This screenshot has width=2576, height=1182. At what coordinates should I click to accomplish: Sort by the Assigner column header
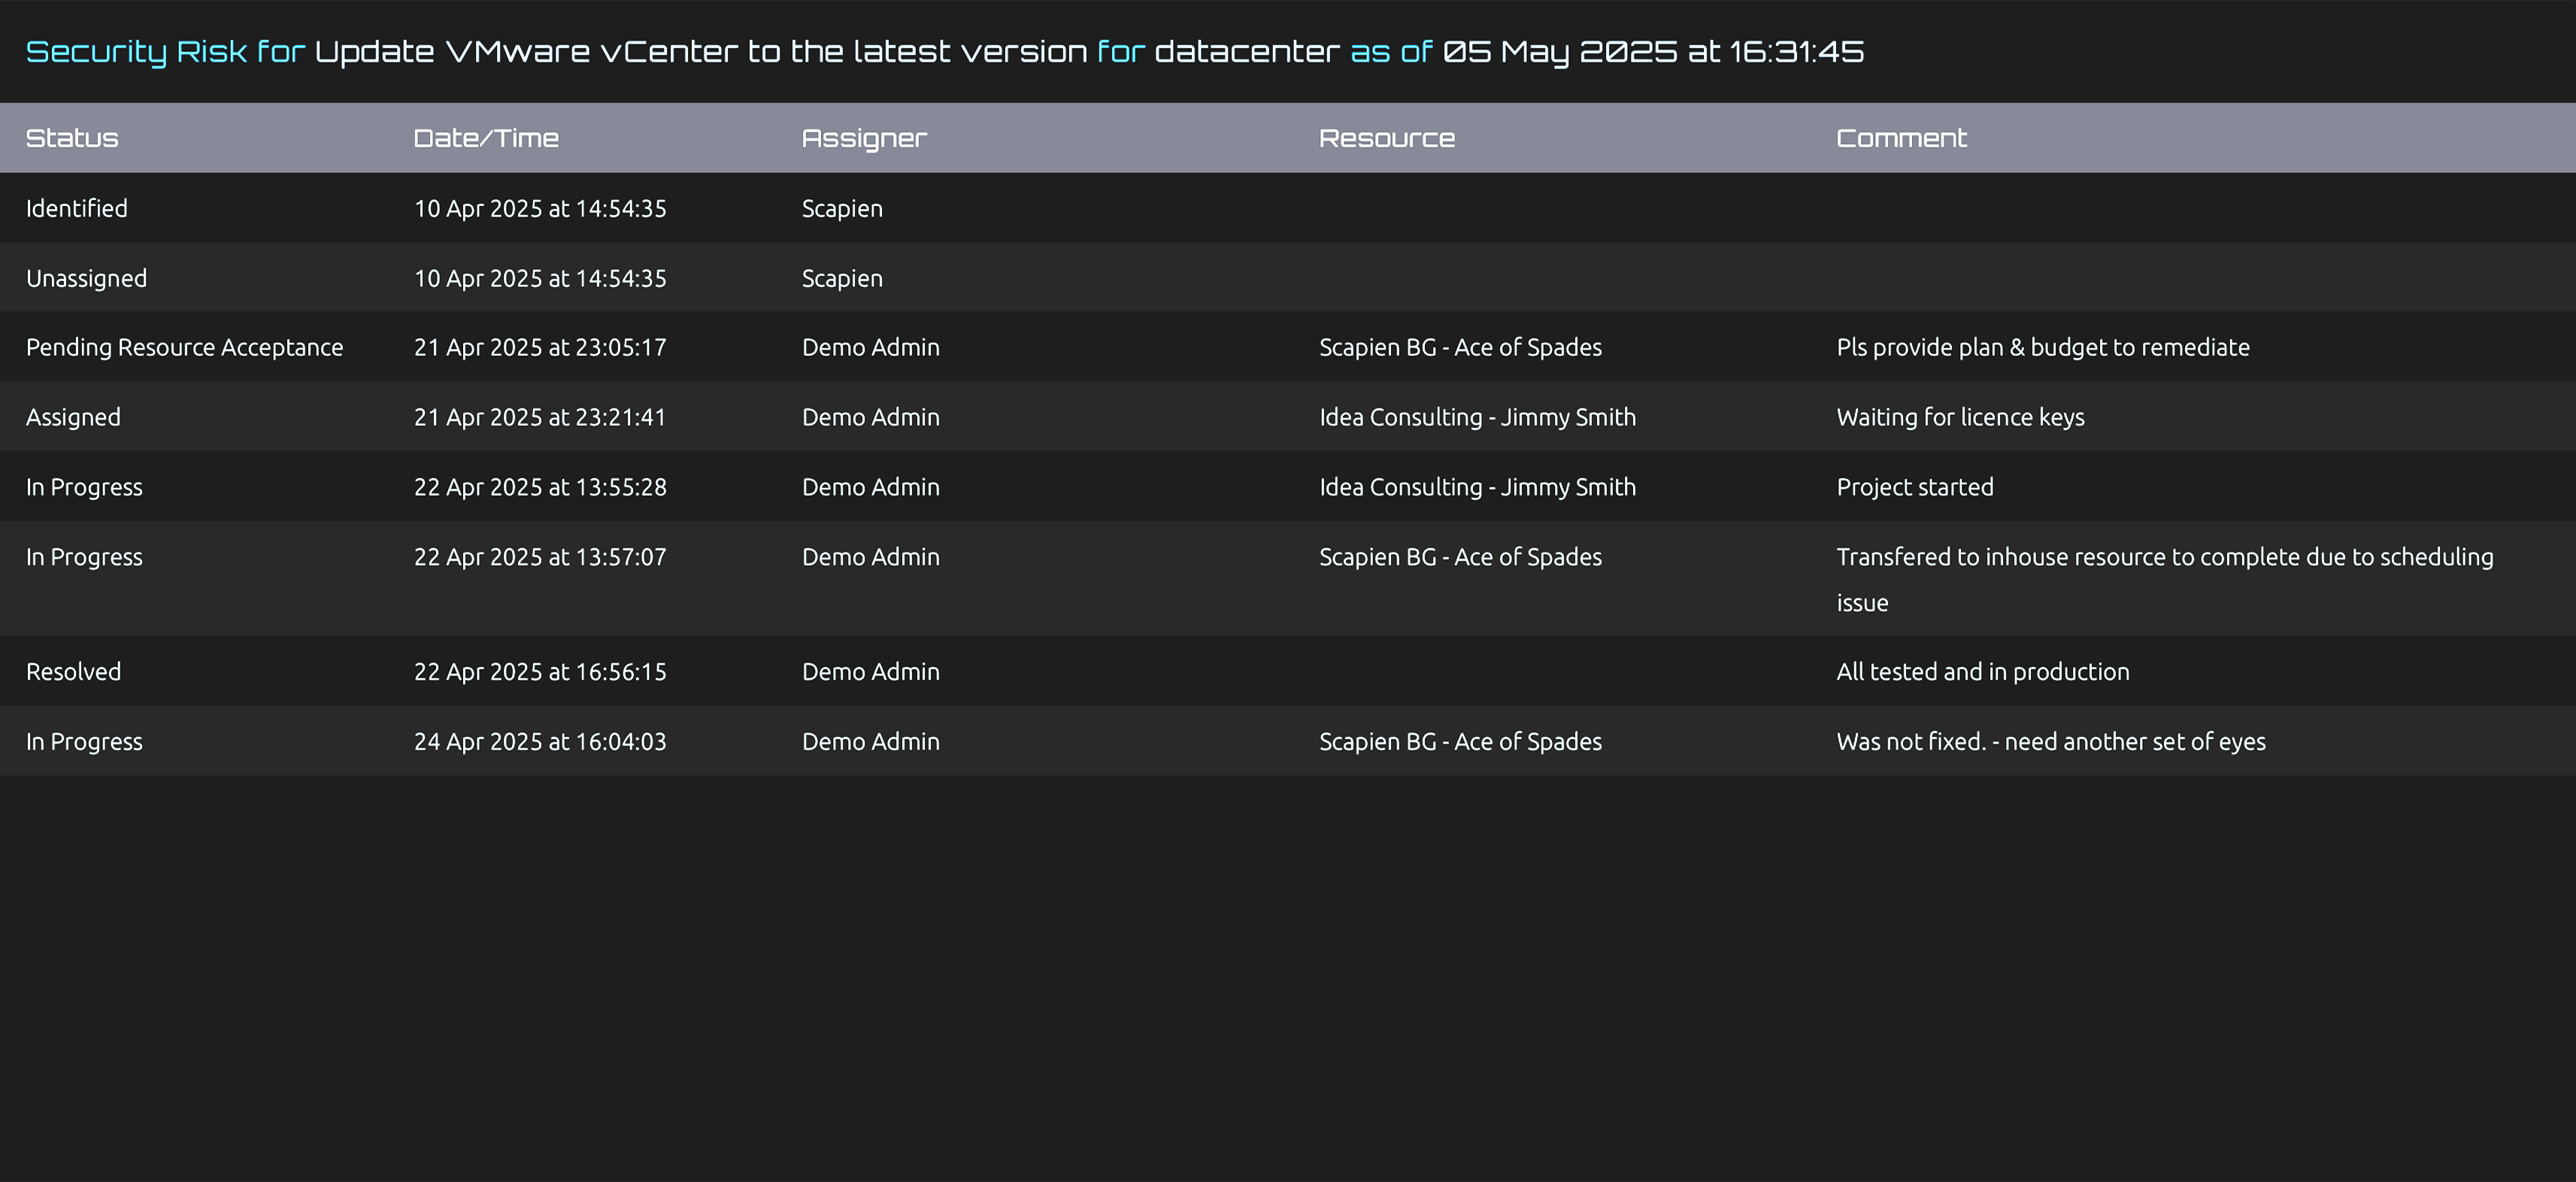click(x=863, y=138)
